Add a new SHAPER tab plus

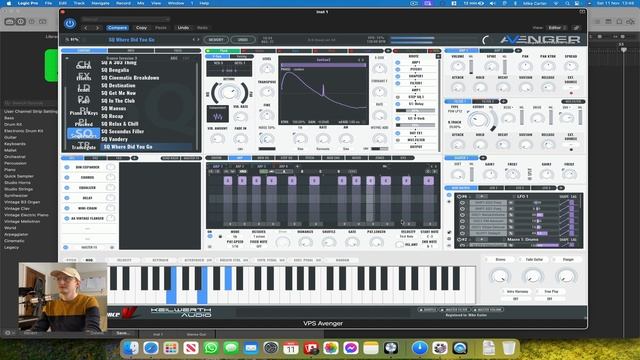coord(483,158)
